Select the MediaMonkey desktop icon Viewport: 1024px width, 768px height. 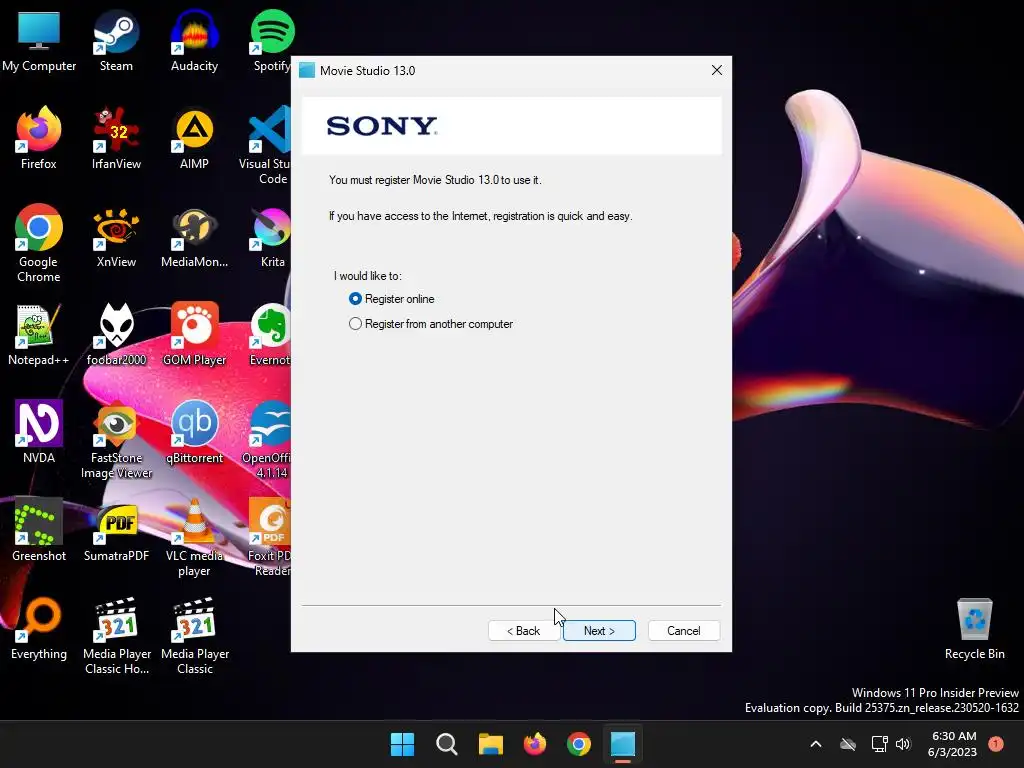coord(194,237)
